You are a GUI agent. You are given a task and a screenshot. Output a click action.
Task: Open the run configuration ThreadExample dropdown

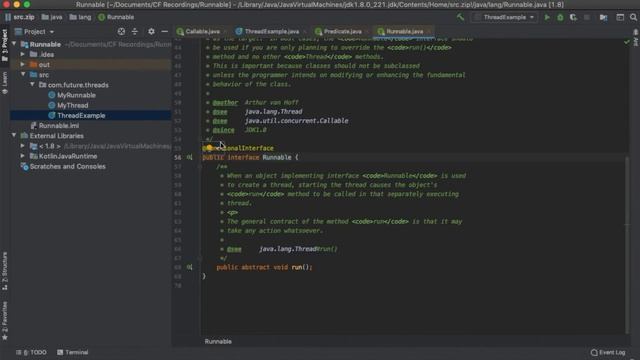coord(504,17)
